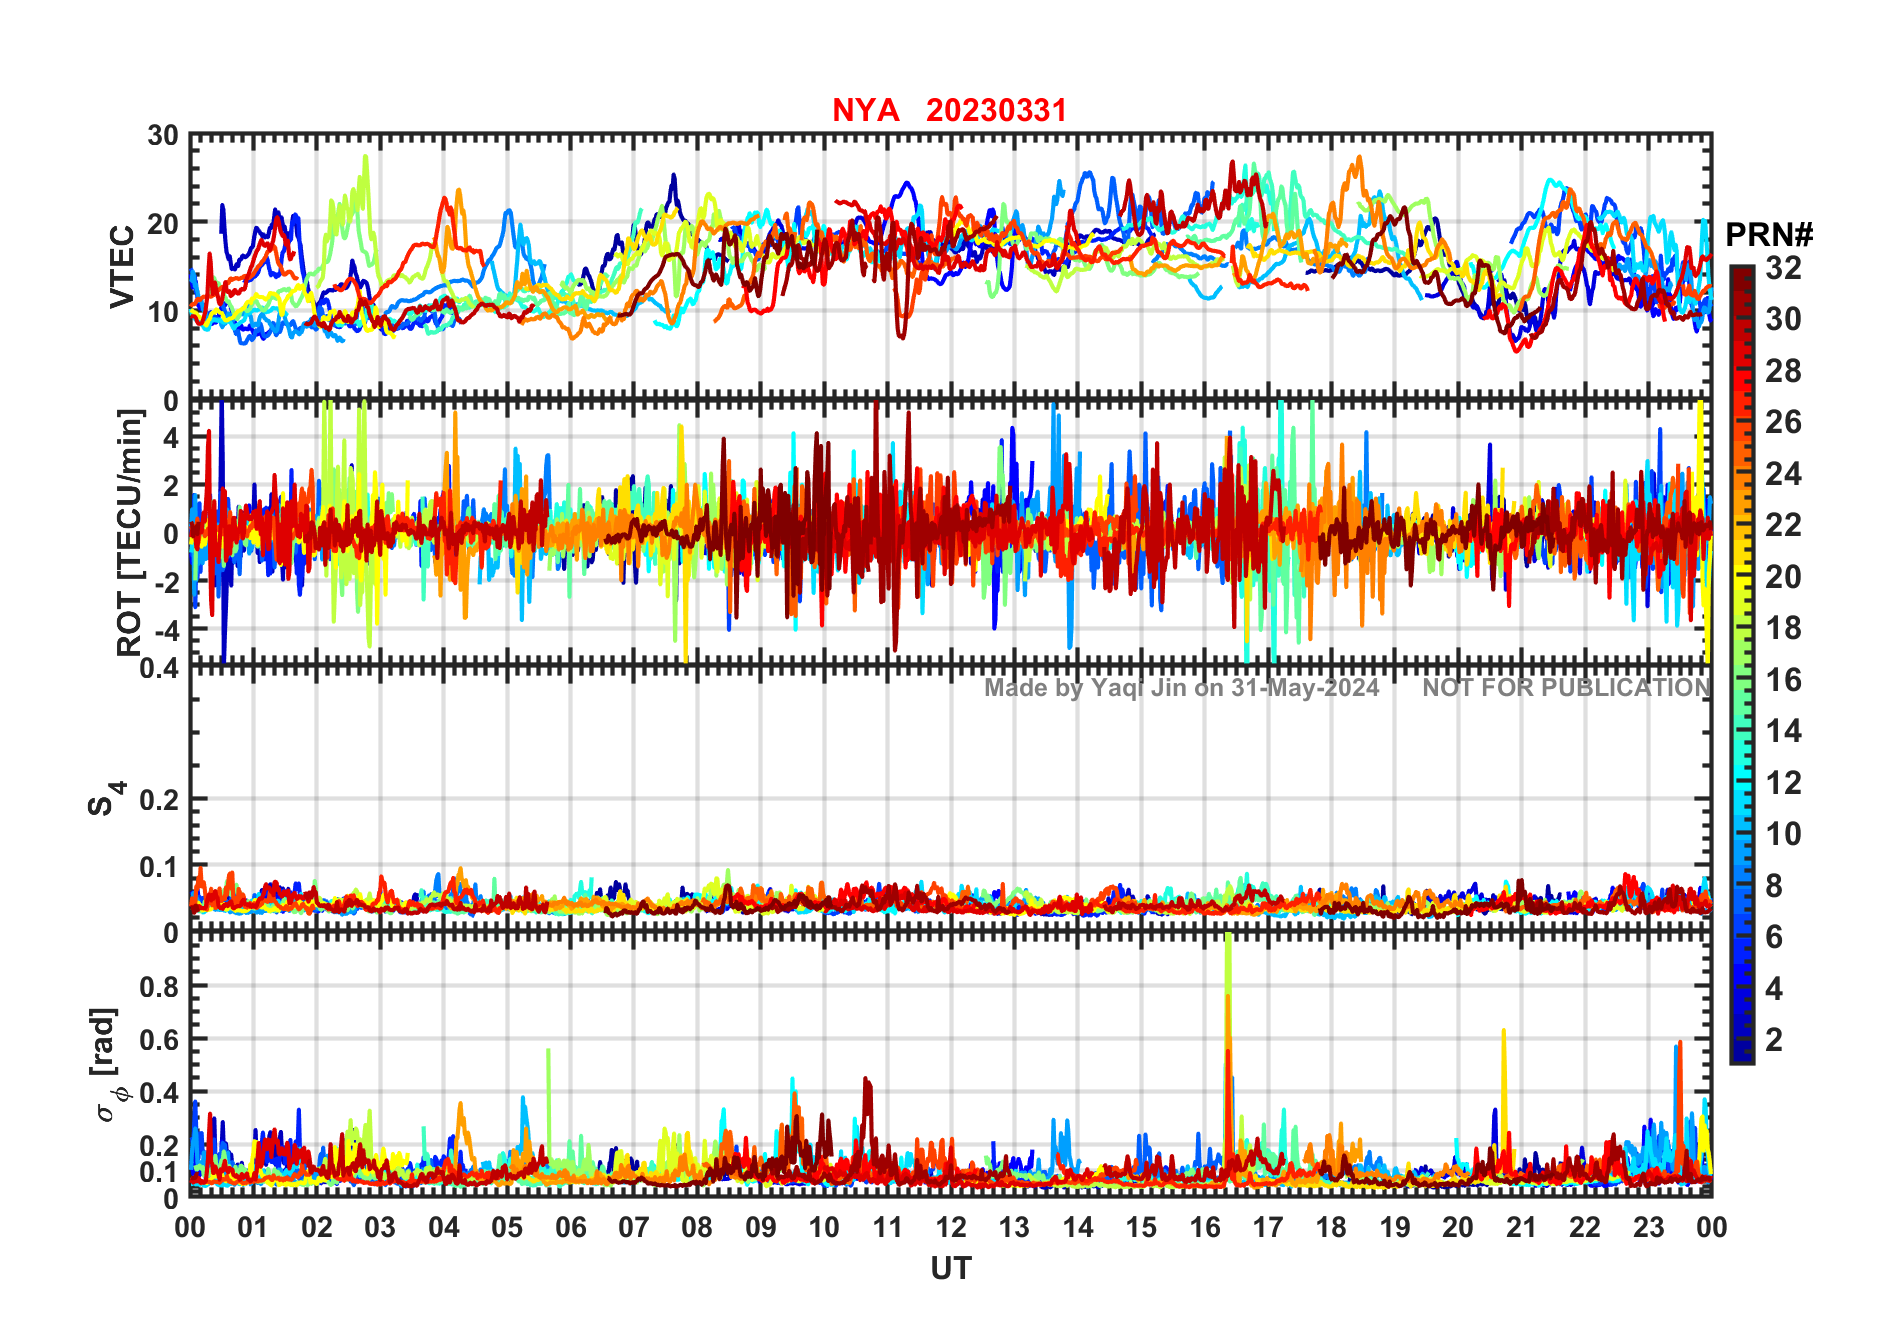The image size is (1902, 1330).
Task: Select the "S4" y-axis label
Action: click(106, 800)
